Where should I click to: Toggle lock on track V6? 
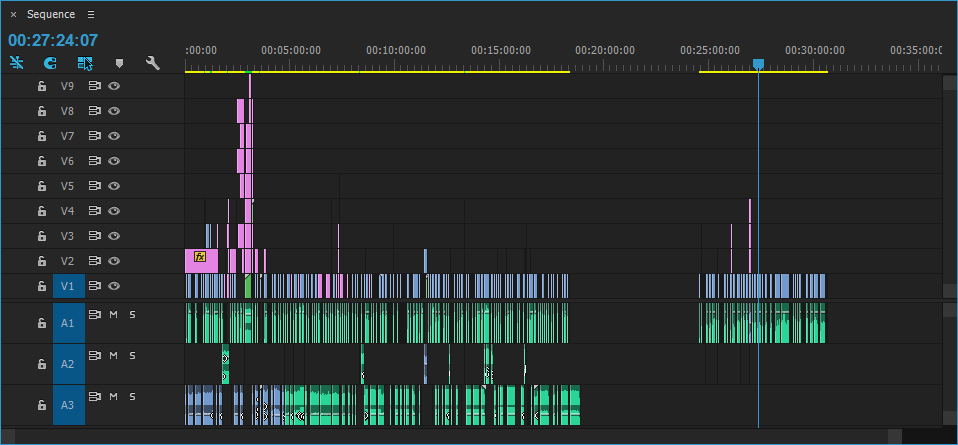click(42, 161)
